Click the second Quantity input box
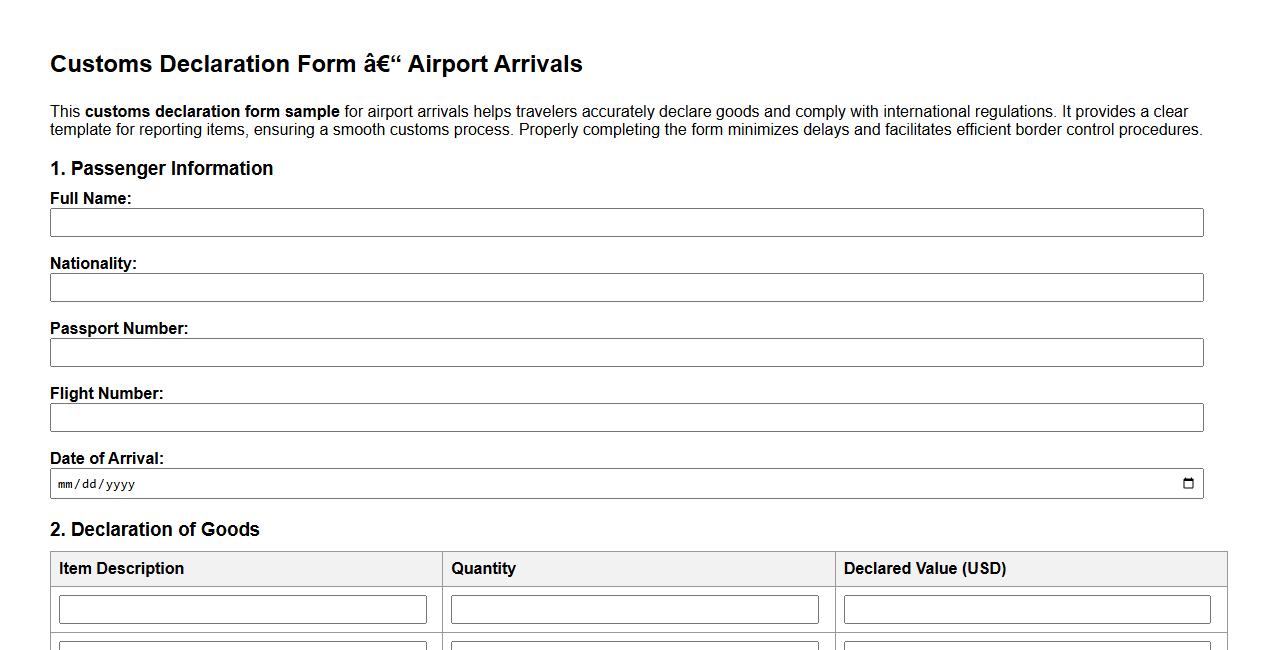1278x650 pixels. coord(634,647)
